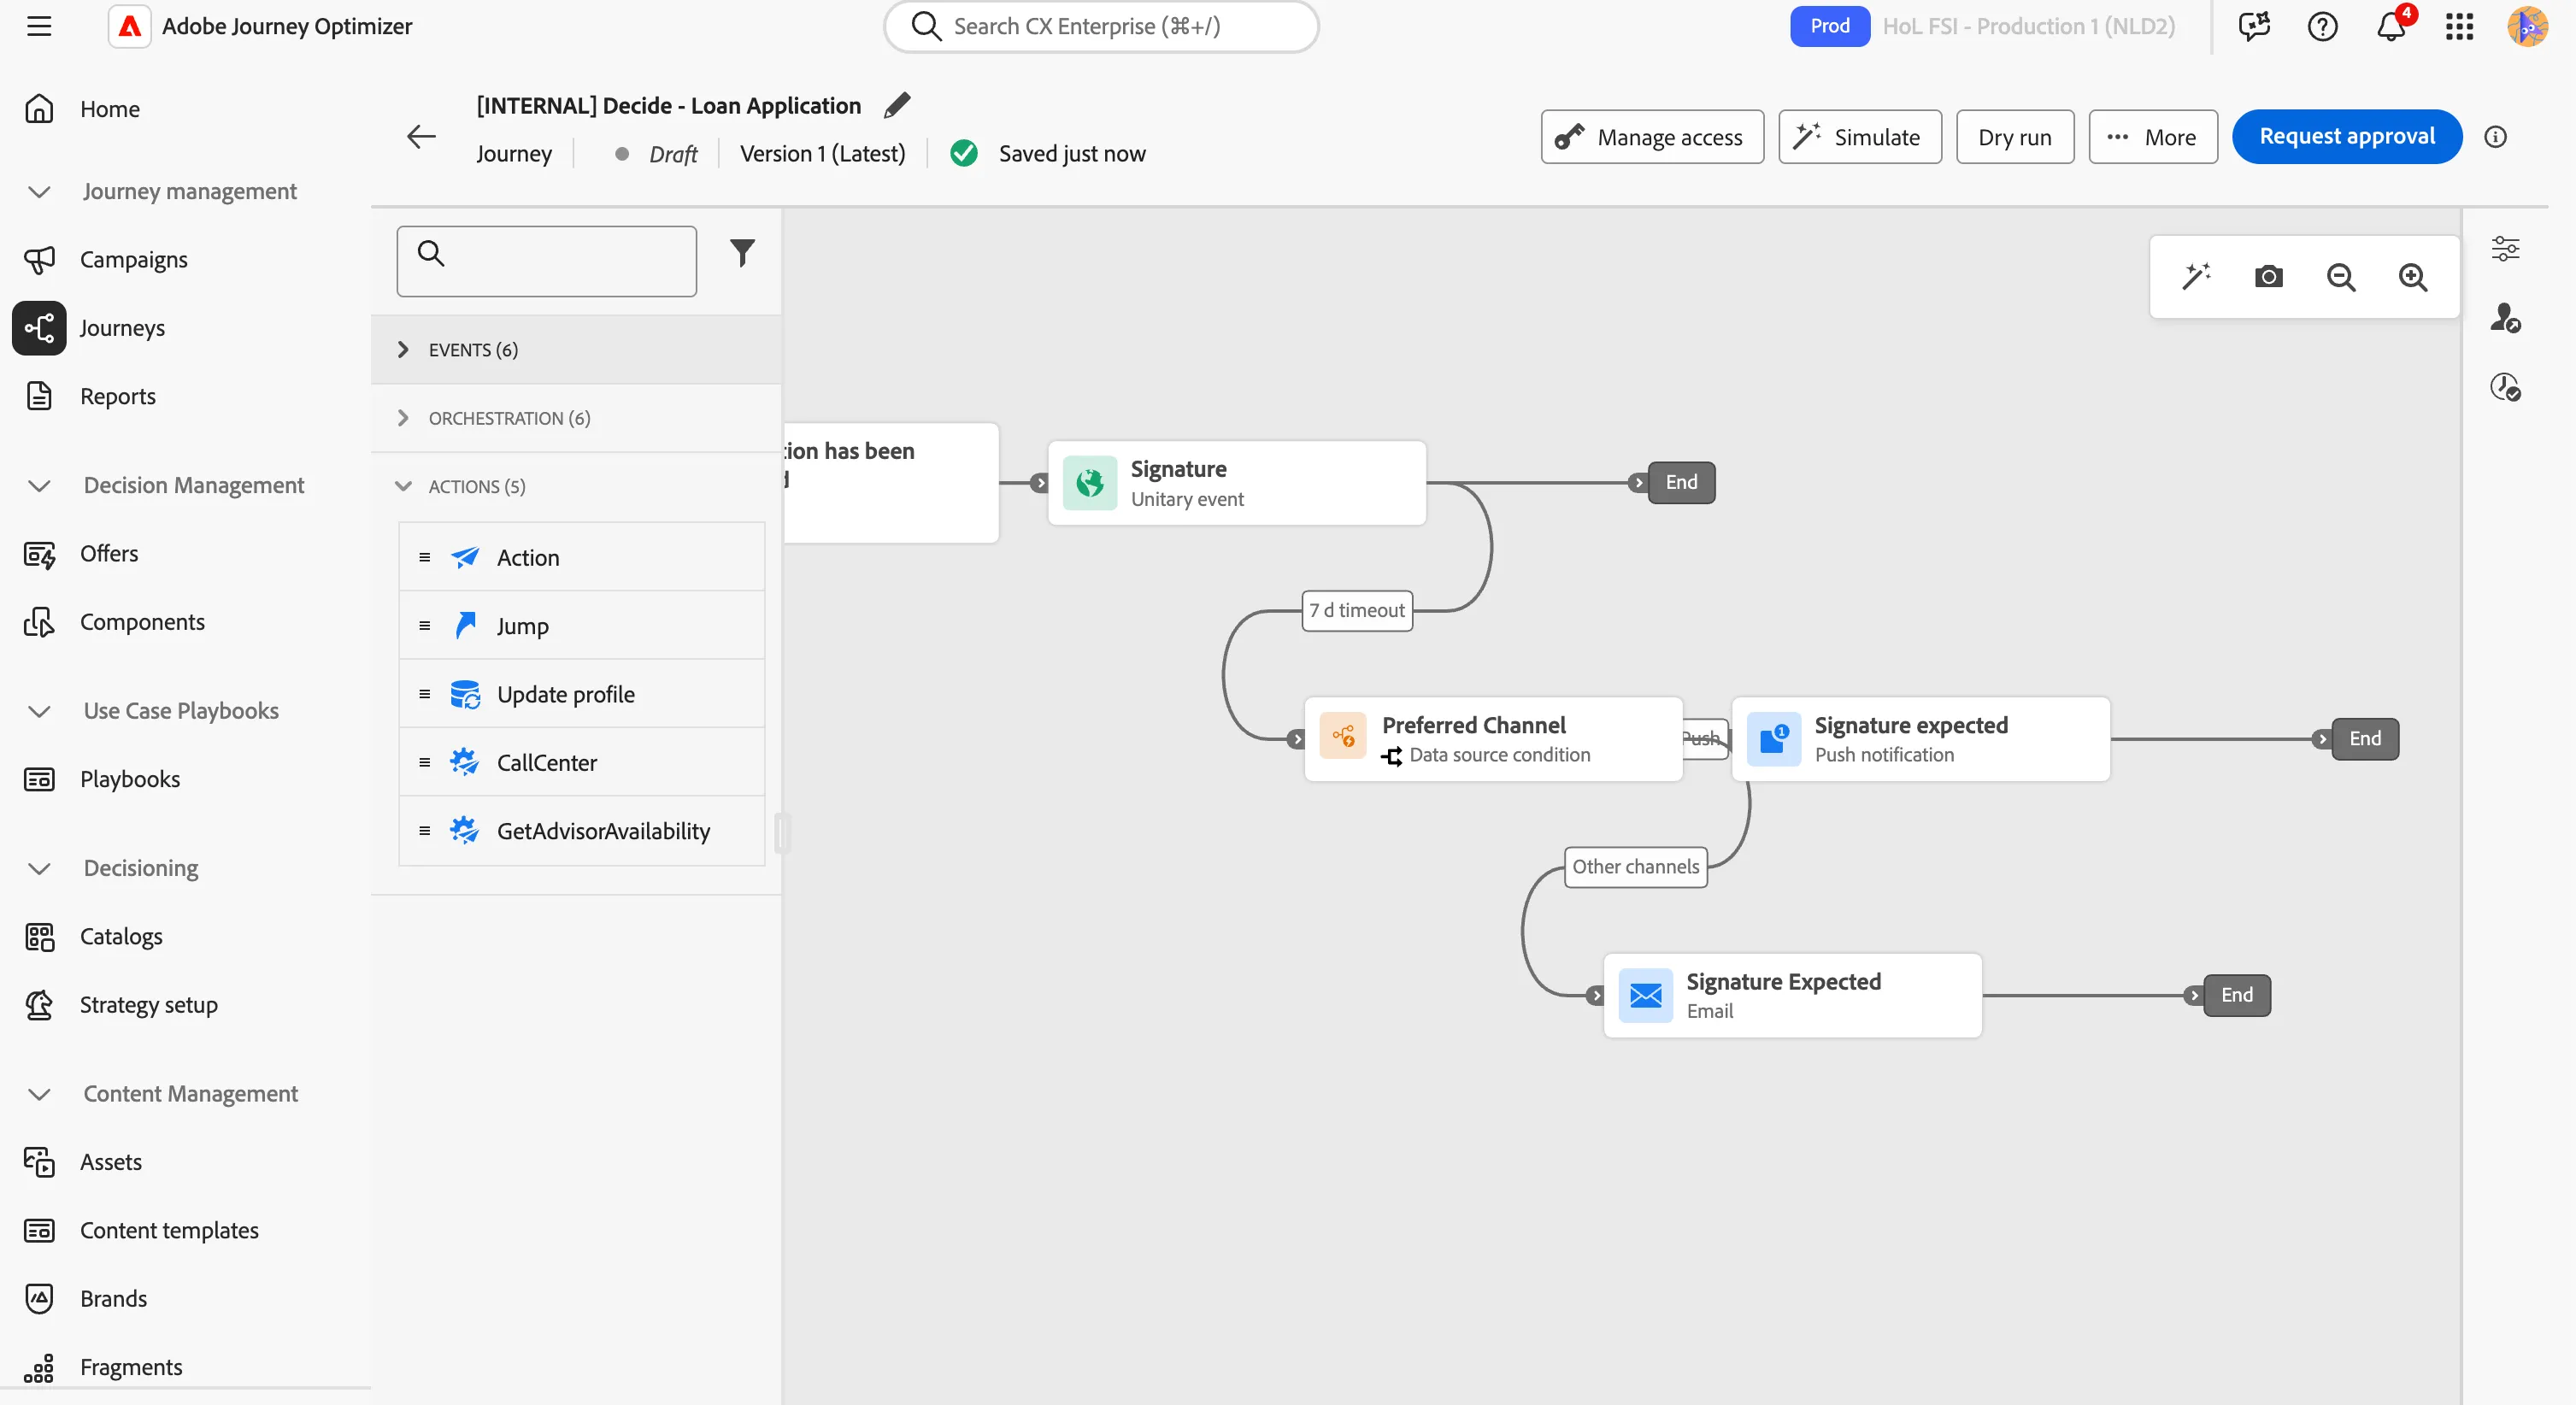Click the info icon beside Request approval
The height and width of the screenshot is (1405, 2576).
pyautogui.click(x=2496, y=137)
